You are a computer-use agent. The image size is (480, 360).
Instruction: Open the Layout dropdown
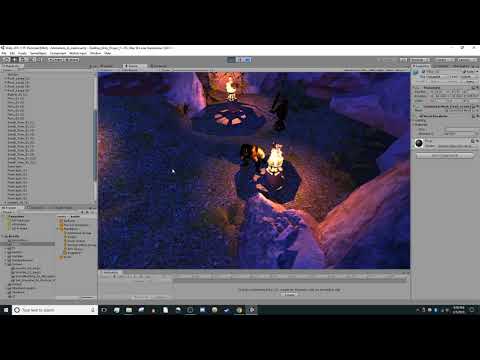467,60
